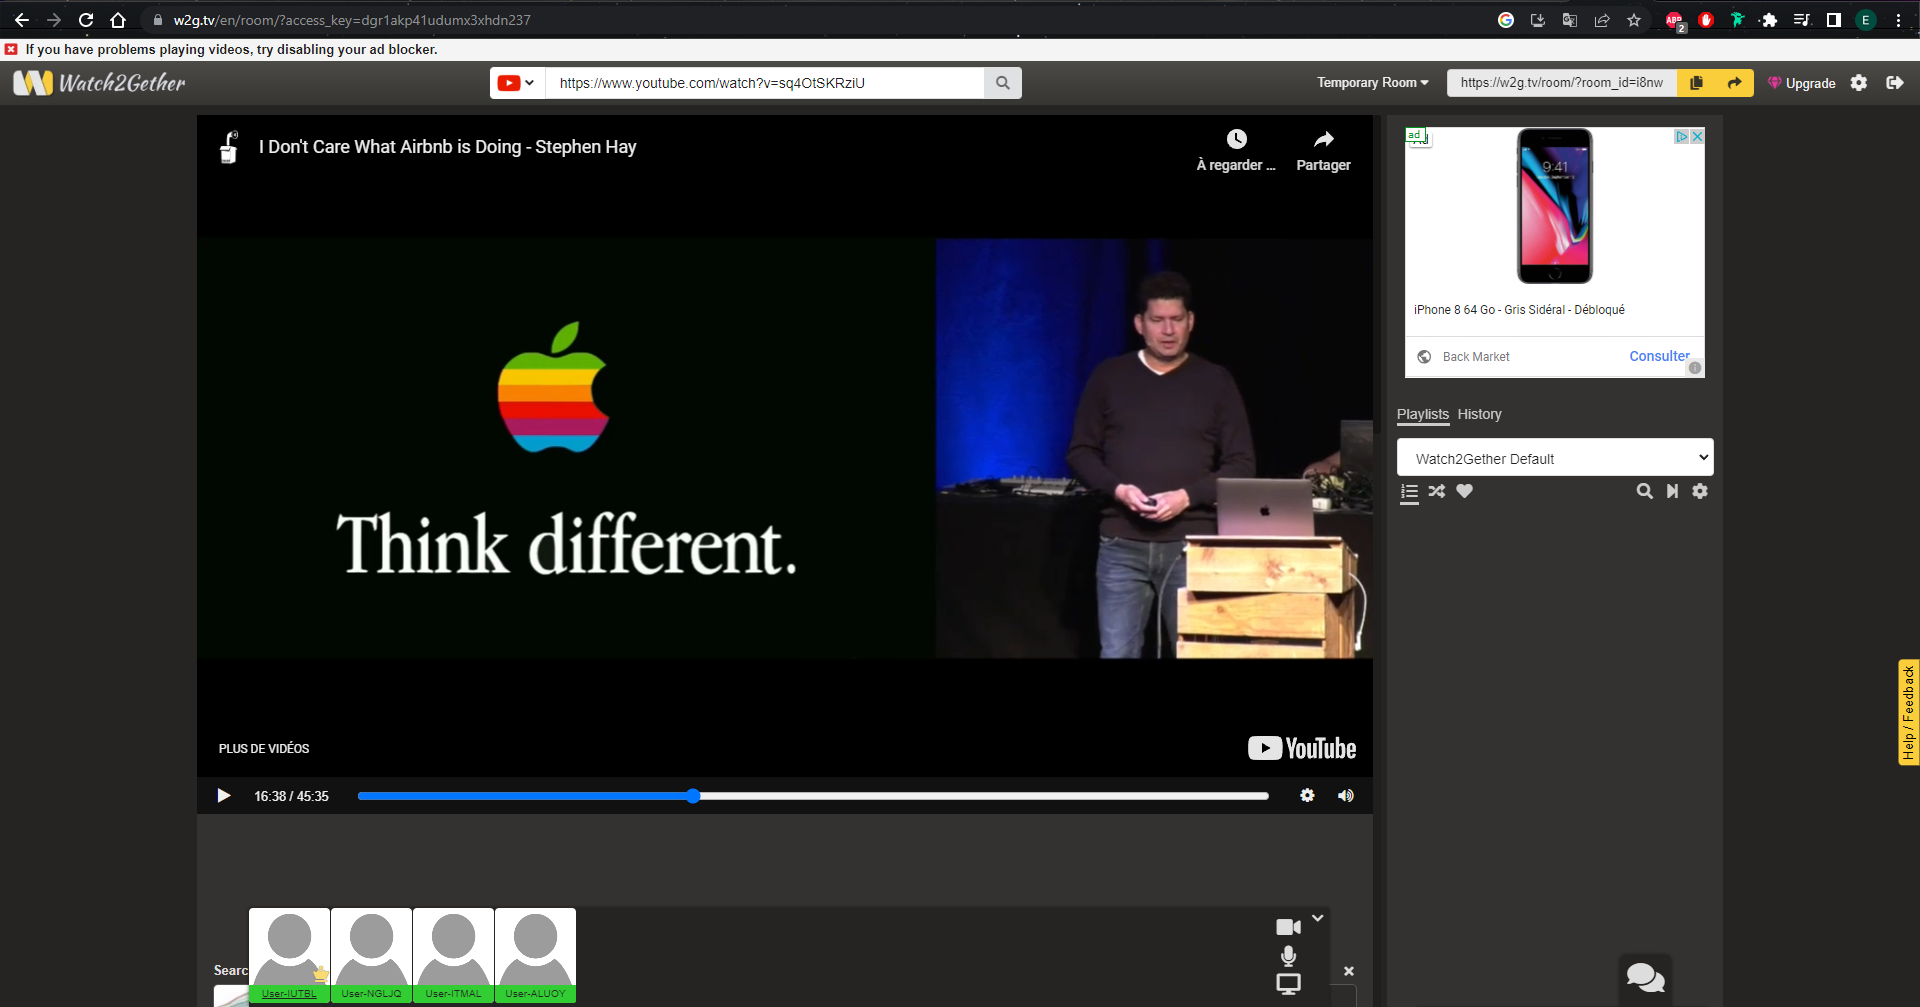The height and width of the screenshot is (1007, 1920).
Task: Click the browser back arrow
Action: [x=22, y=20]
